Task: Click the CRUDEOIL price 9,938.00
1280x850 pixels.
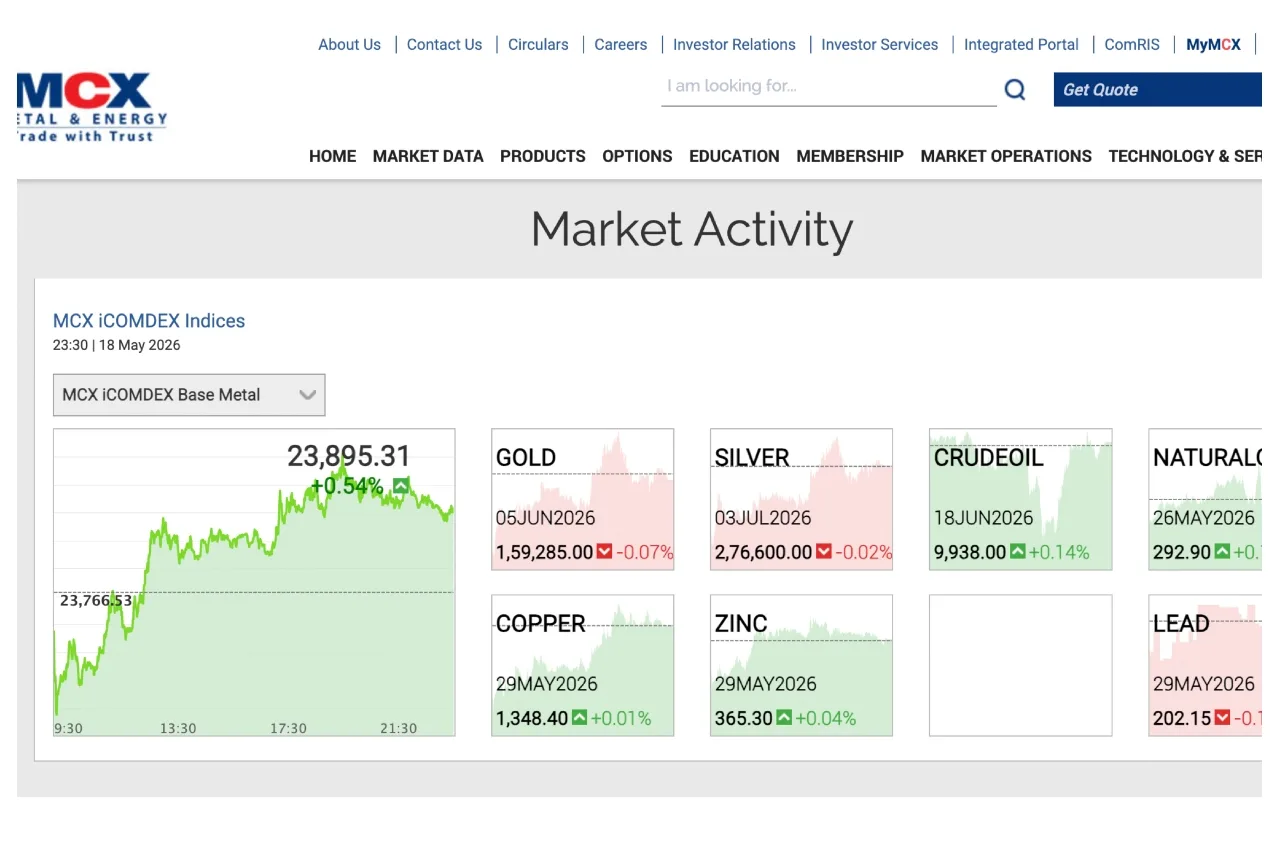Action: [970, 552]
